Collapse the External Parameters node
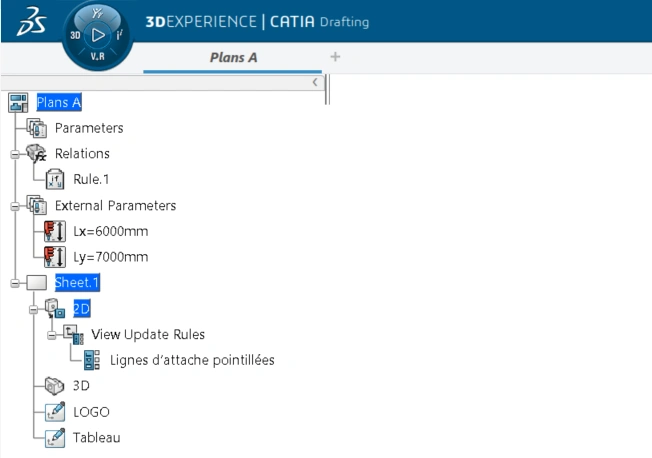652x458 pixels. pos(15,206)
